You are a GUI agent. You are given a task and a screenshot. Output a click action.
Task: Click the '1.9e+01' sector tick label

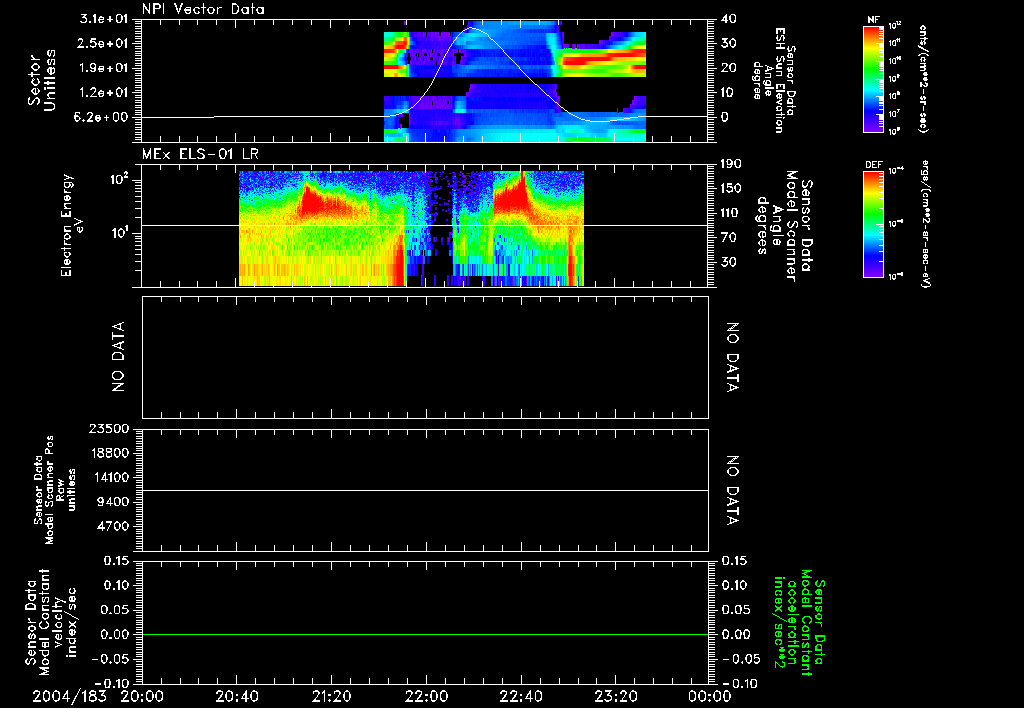(x=104, y=68)
